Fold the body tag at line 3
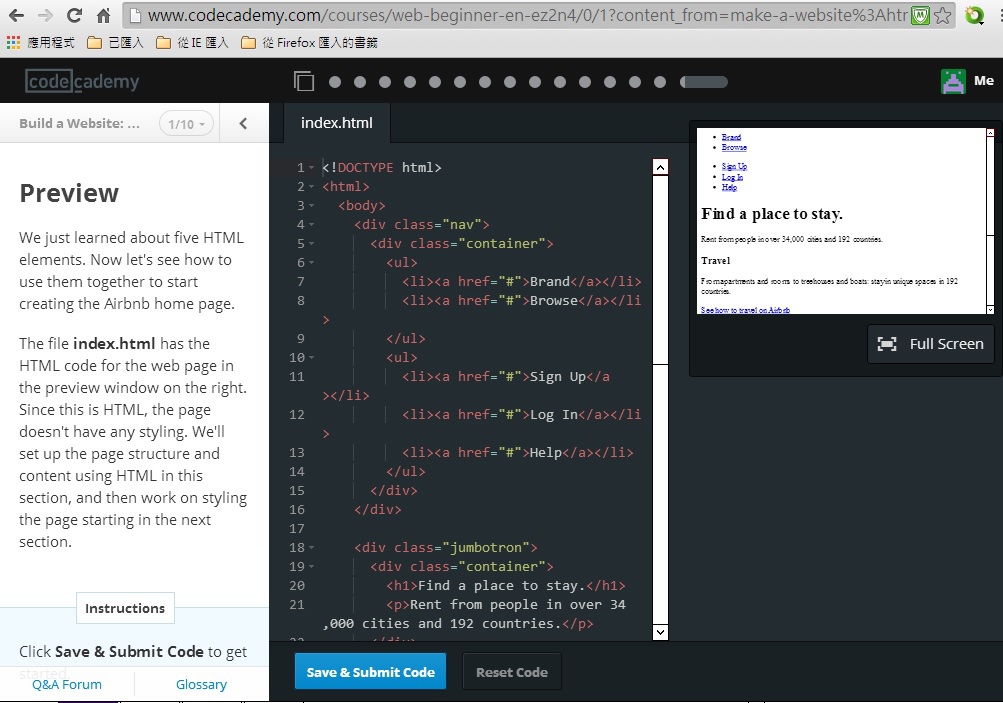 (312, 206)
